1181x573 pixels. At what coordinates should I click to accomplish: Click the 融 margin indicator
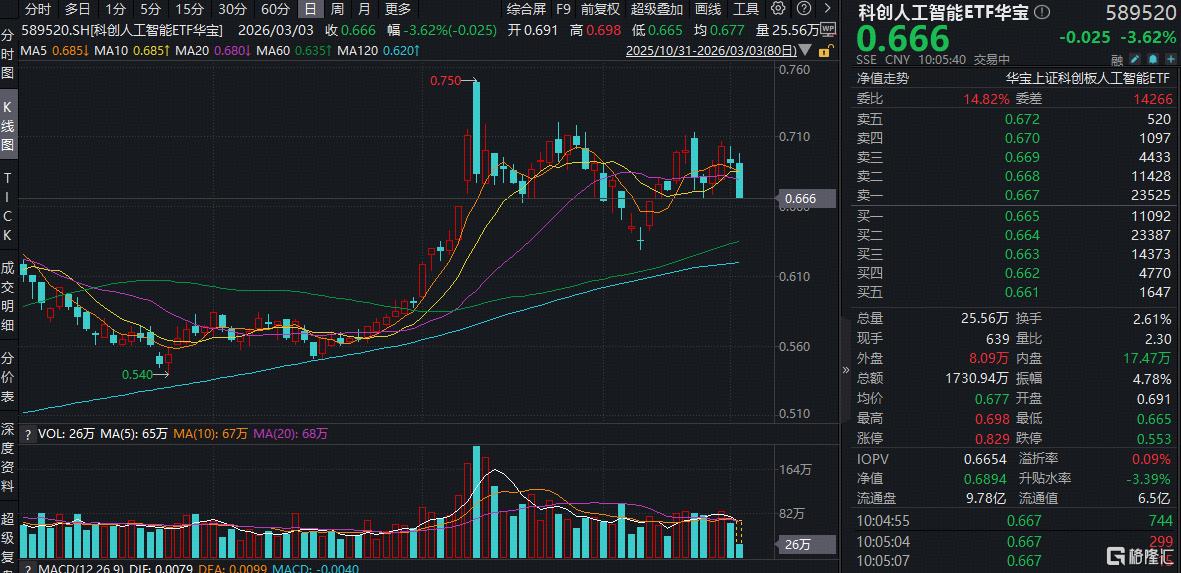click(1117, 59)
